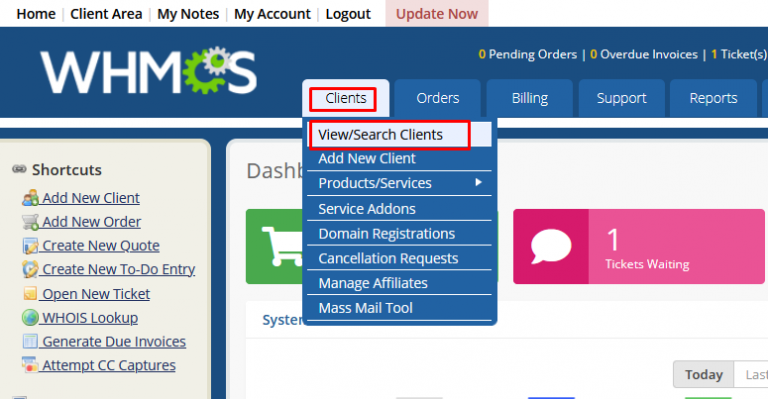This screenshot has height=399, width=768.
Task: Click the Add New Client shortcut icon
Action: [x=30, y=198]
